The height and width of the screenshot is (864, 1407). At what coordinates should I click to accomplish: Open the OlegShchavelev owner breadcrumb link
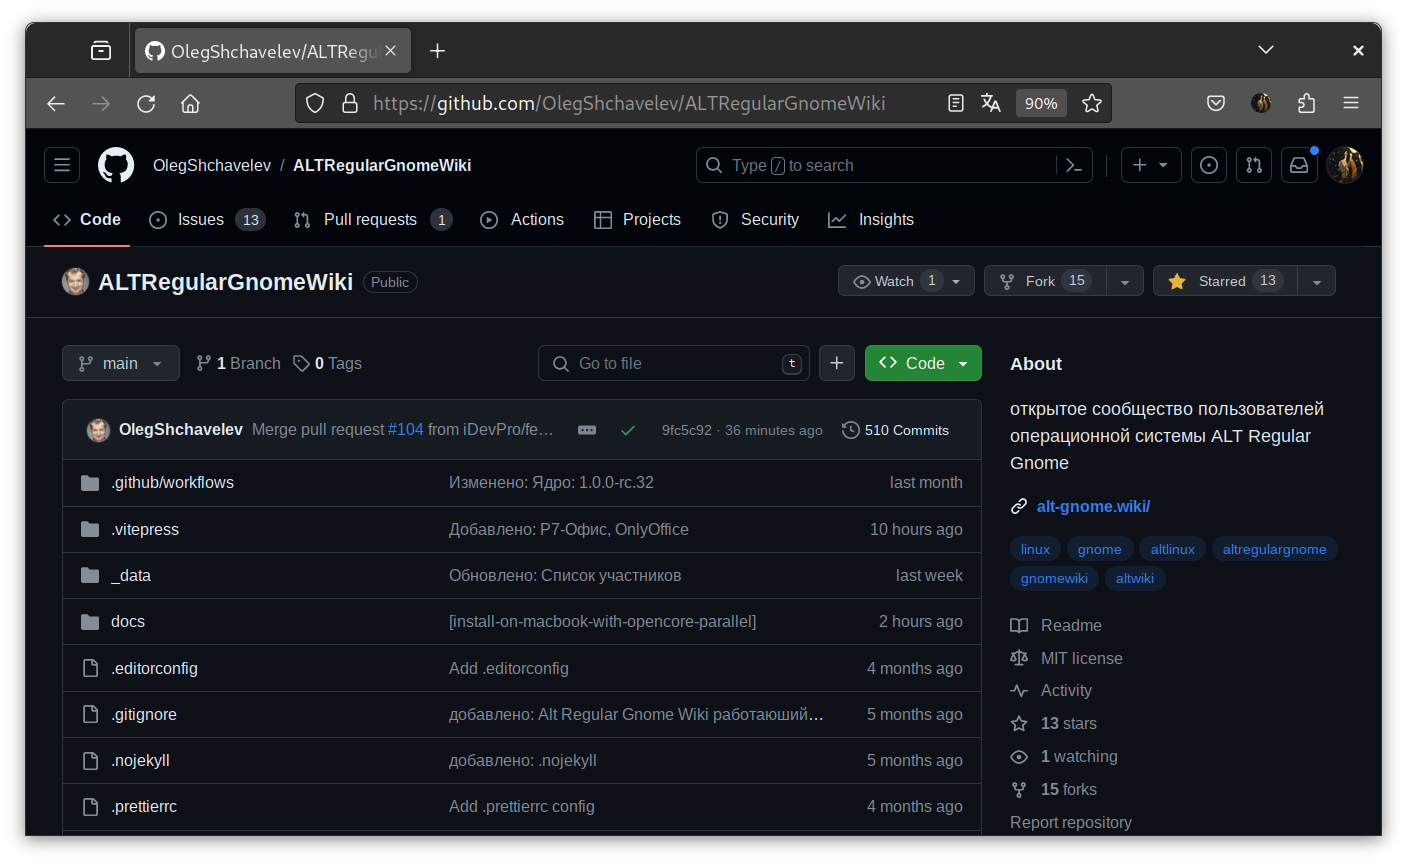pos(212,165)
